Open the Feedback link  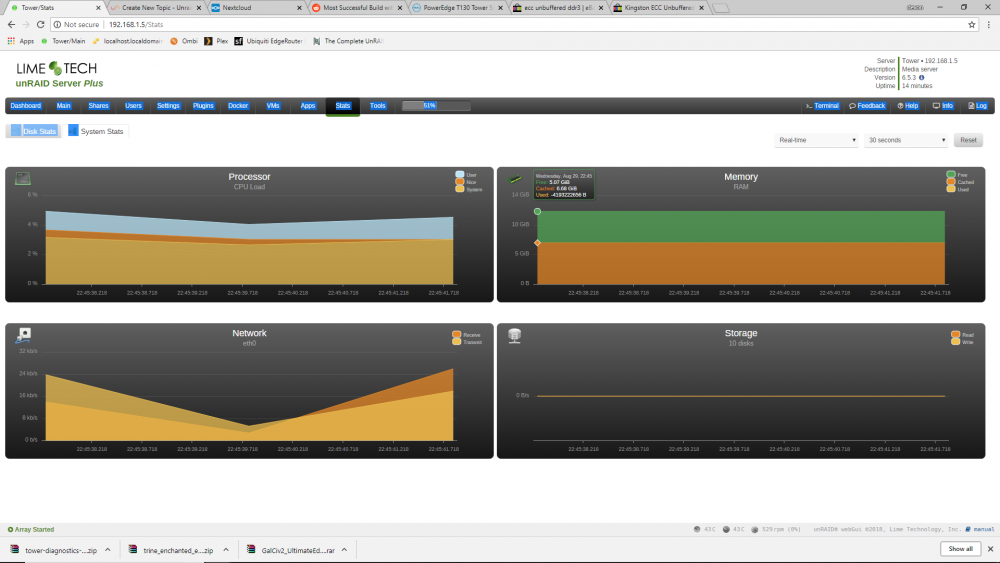pos(867,106)
